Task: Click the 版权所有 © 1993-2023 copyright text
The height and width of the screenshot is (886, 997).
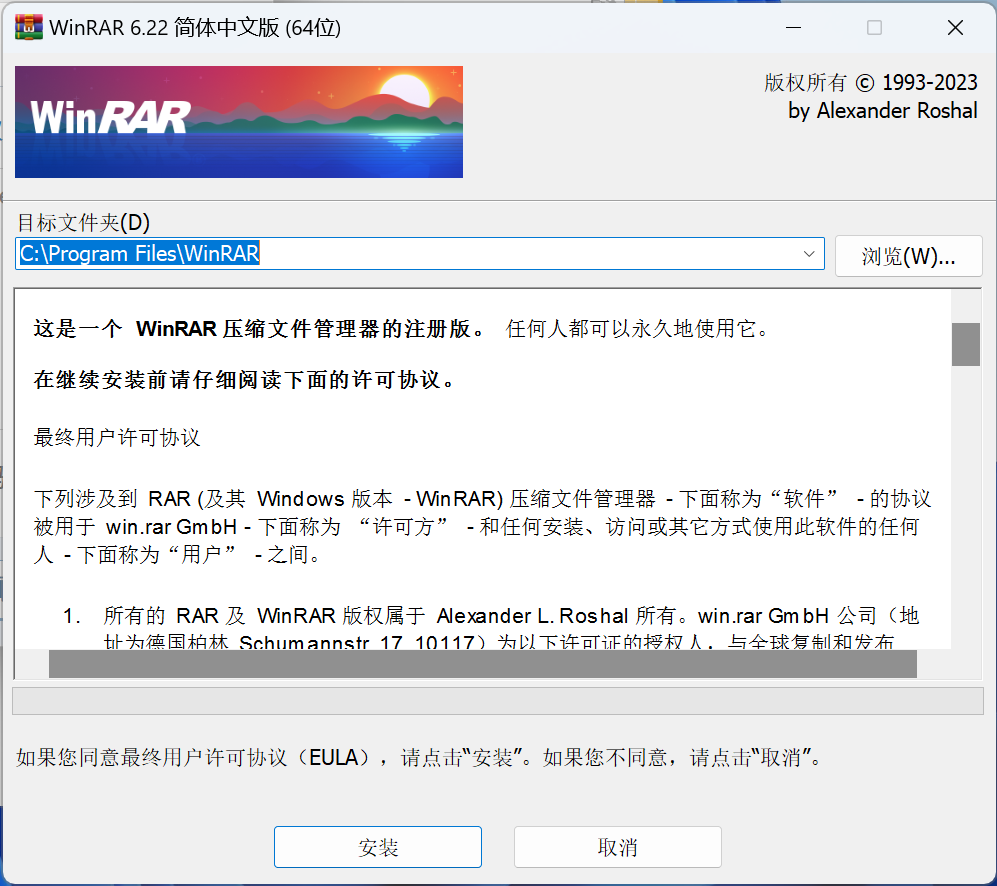Action: 870,83
